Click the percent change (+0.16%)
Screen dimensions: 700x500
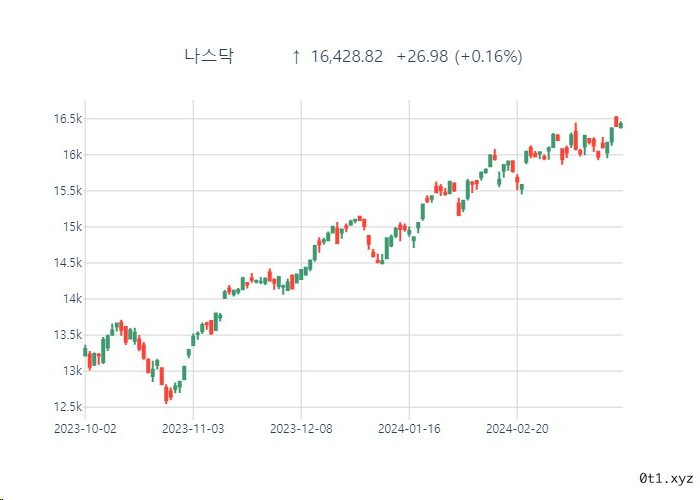488,57
